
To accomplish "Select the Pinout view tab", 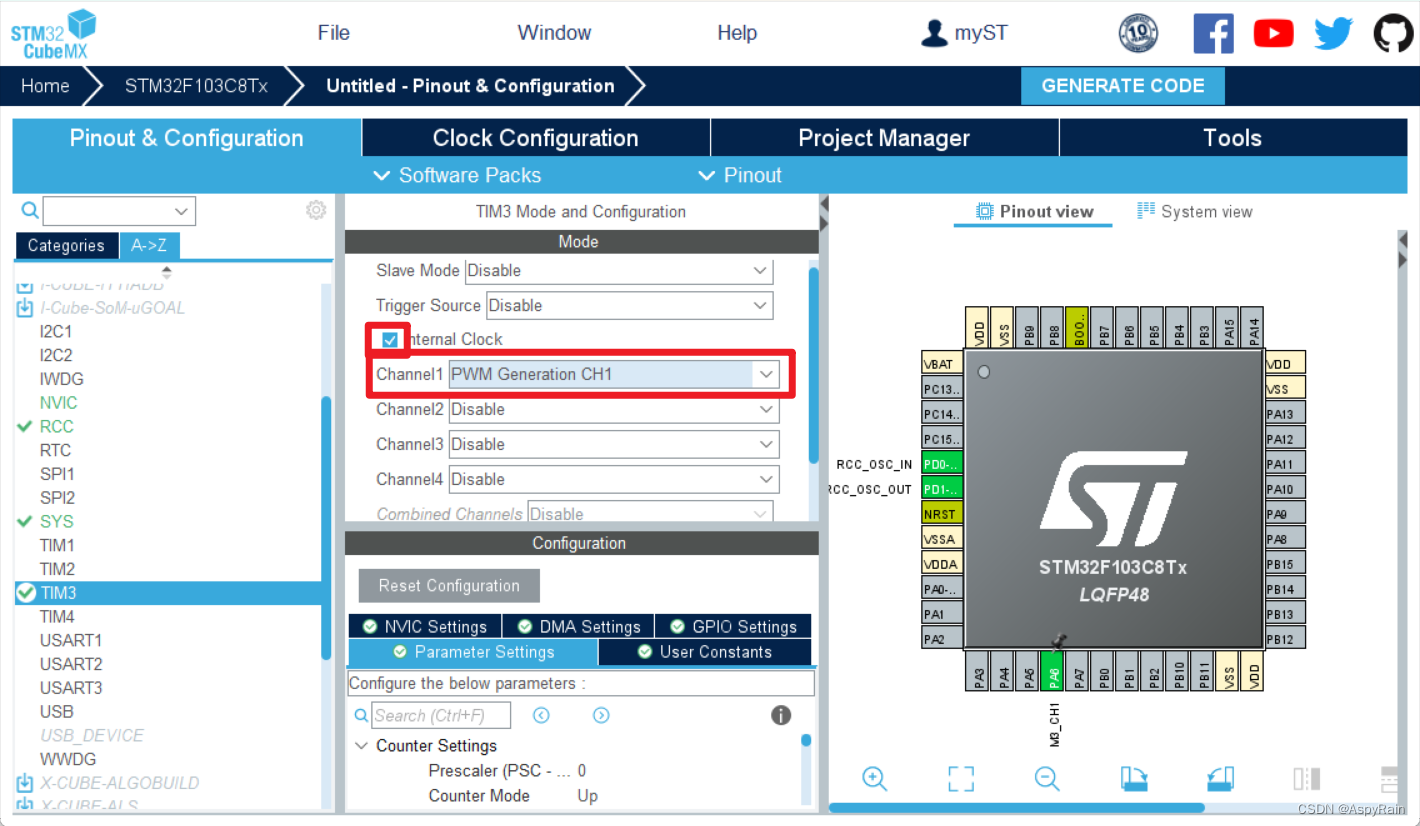I will coord(1034,212).
